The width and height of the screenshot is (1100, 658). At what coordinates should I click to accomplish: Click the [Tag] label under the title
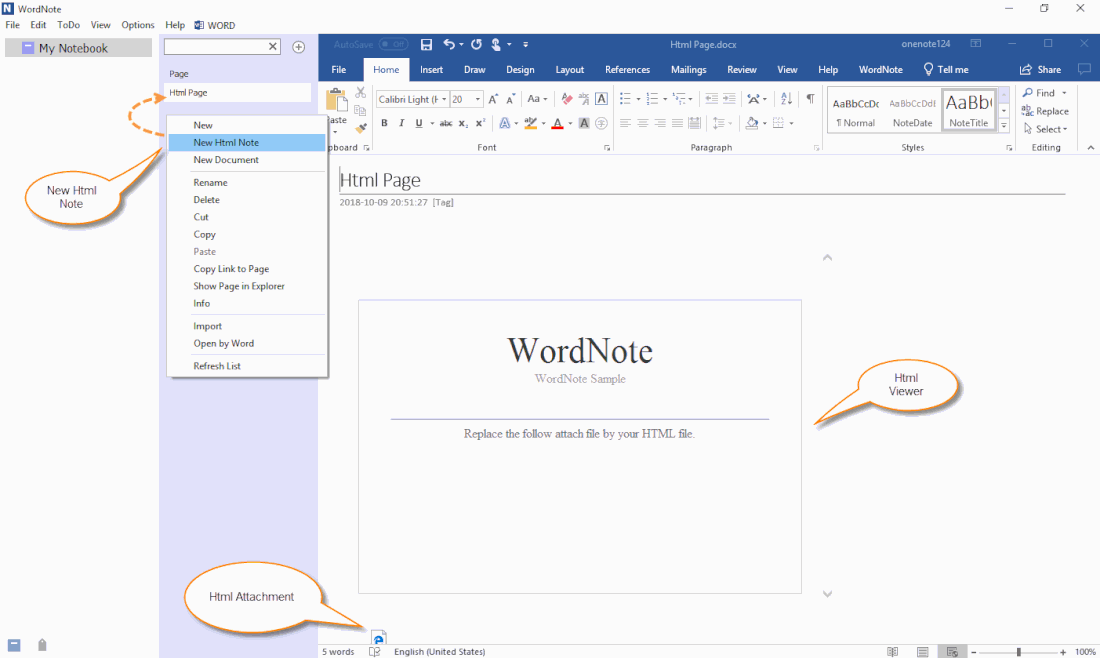click(443, 202)
